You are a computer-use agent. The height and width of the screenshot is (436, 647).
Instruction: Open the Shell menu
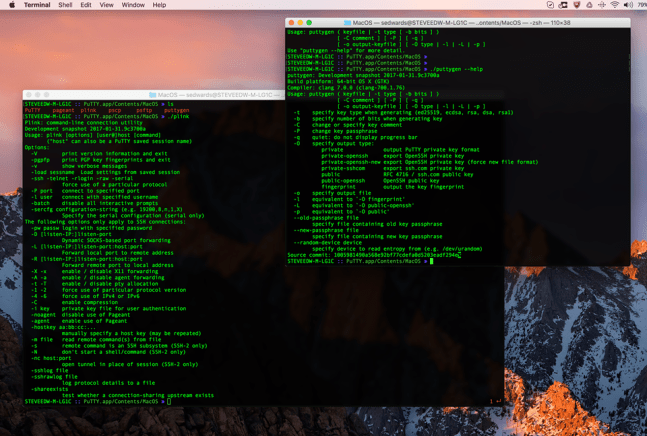[65, 5]
